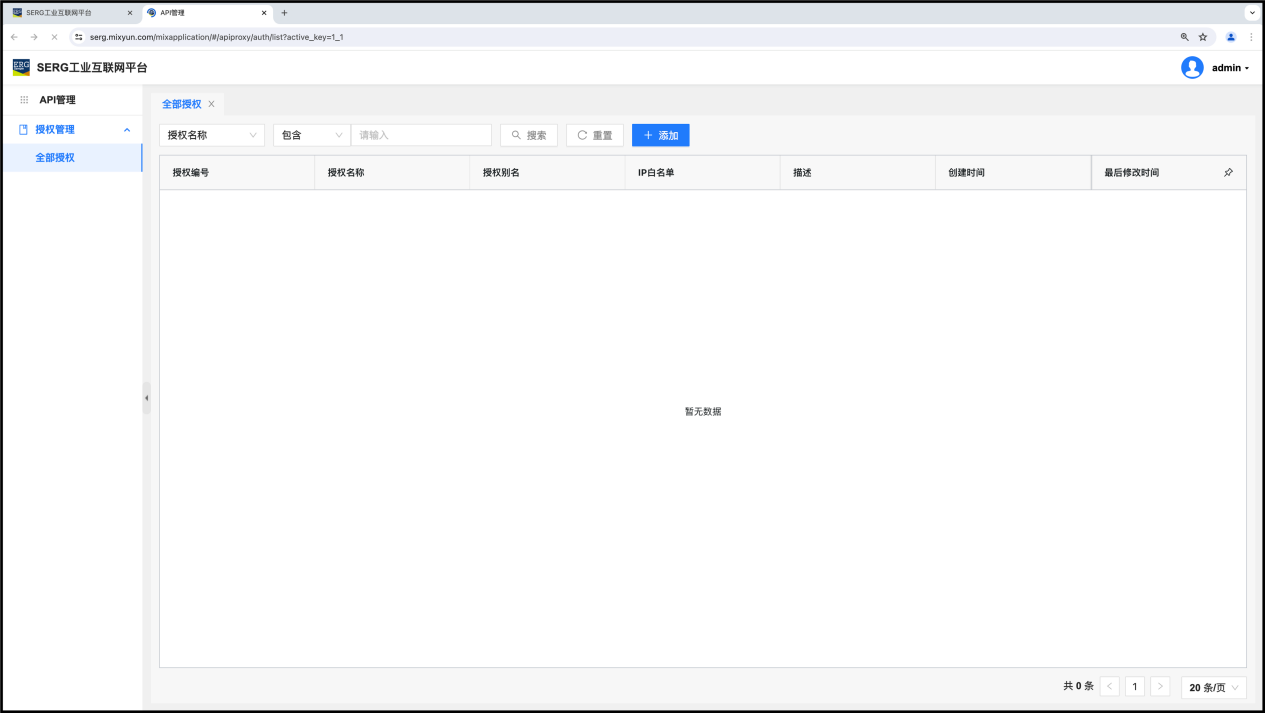Collapse the 授权管理 menu section

point(127,130)
